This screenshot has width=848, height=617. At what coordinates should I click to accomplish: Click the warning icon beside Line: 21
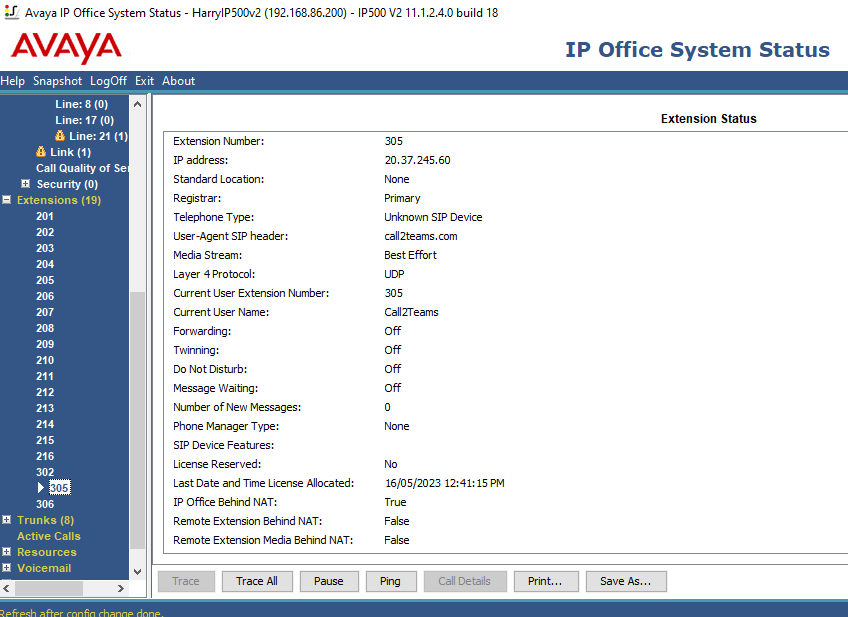(59, 136)
